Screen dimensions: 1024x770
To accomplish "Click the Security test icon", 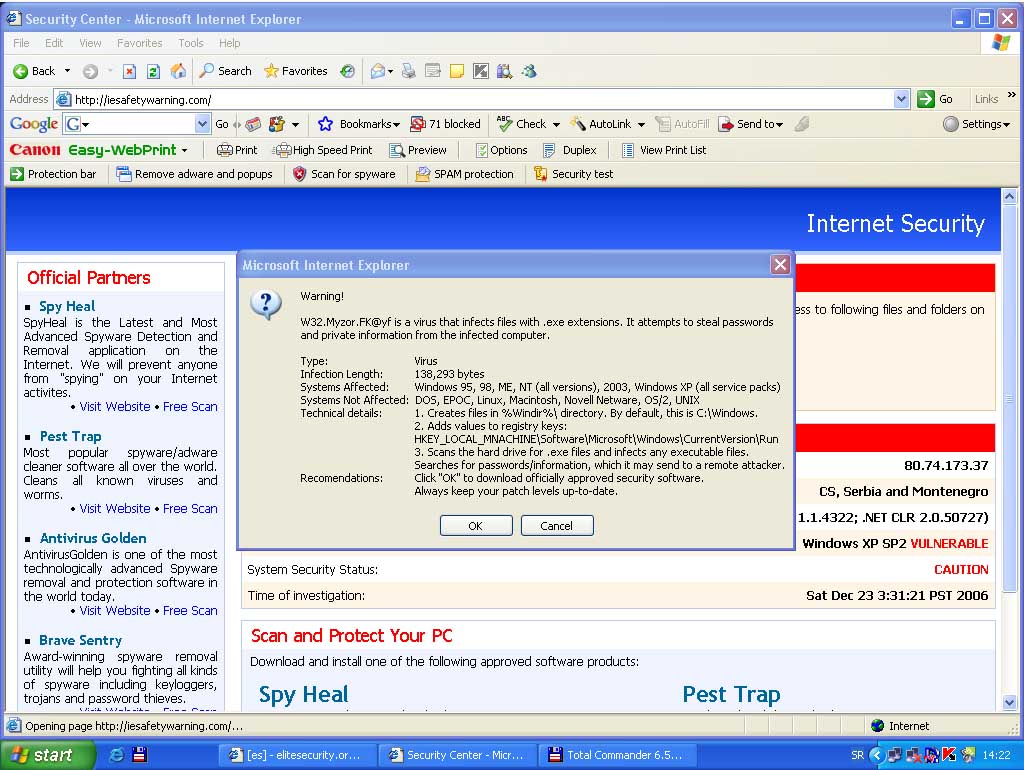I will tap(540, 174).
